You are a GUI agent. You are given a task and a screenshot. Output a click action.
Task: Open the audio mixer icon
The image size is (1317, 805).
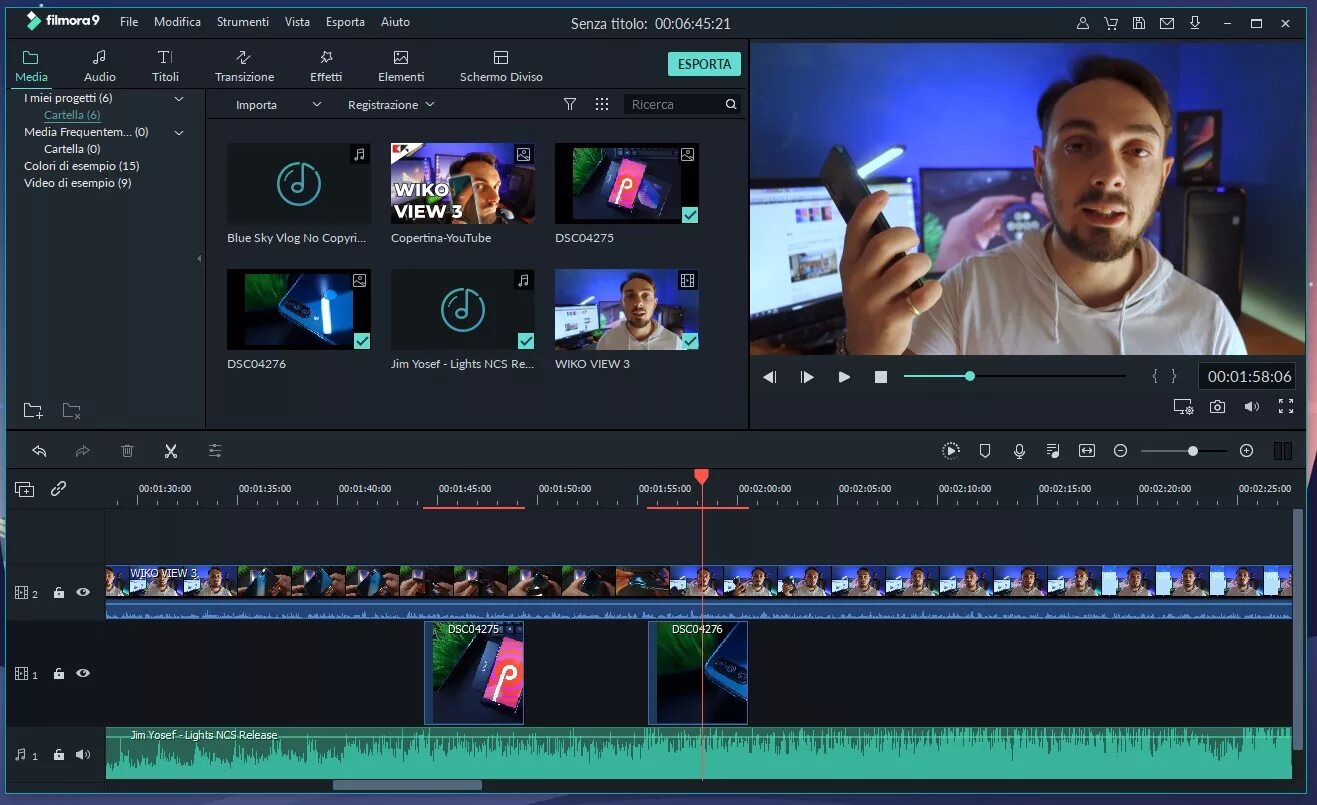coord(1053,451)
